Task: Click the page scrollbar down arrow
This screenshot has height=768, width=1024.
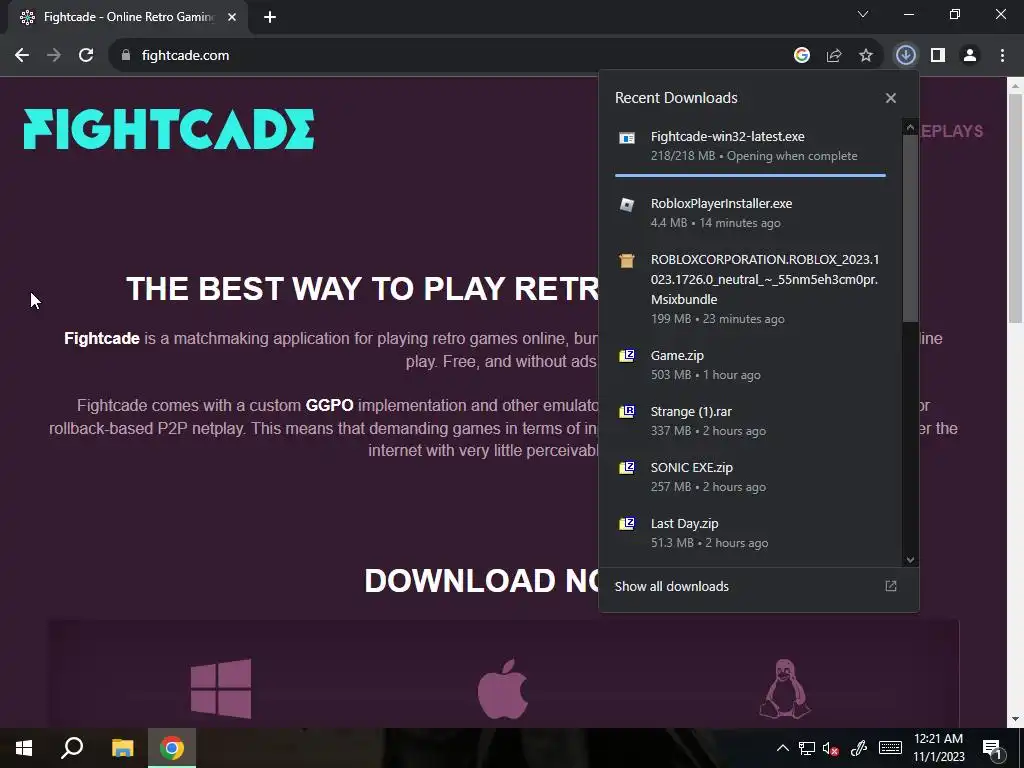Action: [x=1015, y=719]
